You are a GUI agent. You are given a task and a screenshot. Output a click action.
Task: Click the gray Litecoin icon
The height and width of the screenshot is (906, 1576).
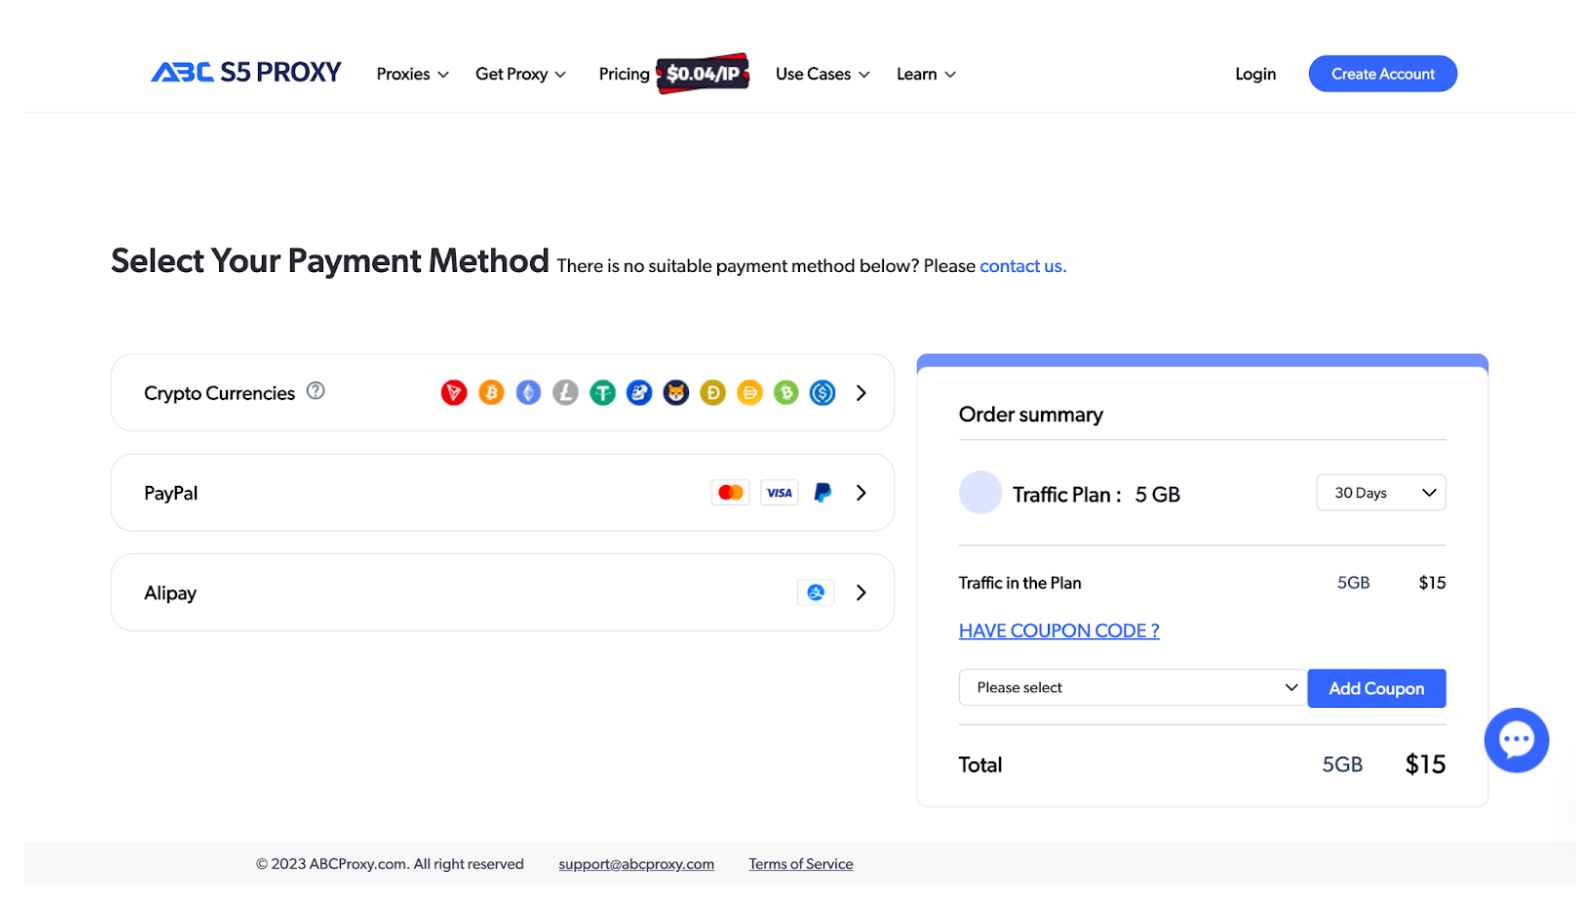[x=565, y=393]
